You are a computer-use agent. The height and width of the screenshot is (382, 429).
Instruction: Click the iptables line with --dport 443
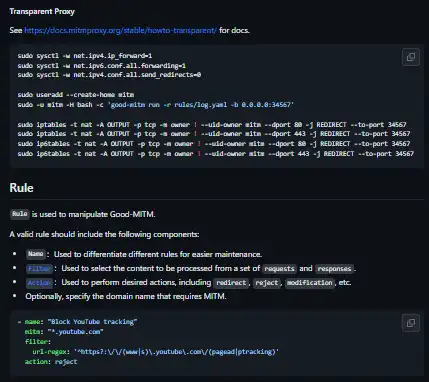(214, 134)
